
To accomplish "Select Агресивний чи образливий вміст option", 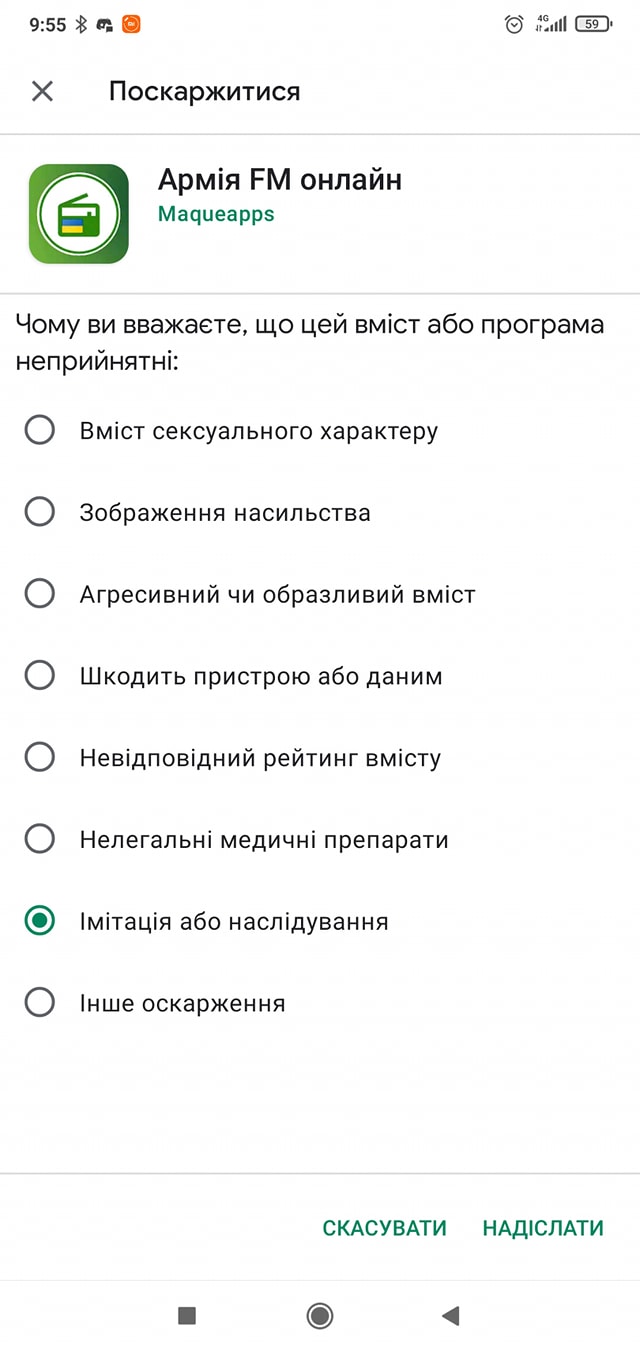I will click(39, 593).
